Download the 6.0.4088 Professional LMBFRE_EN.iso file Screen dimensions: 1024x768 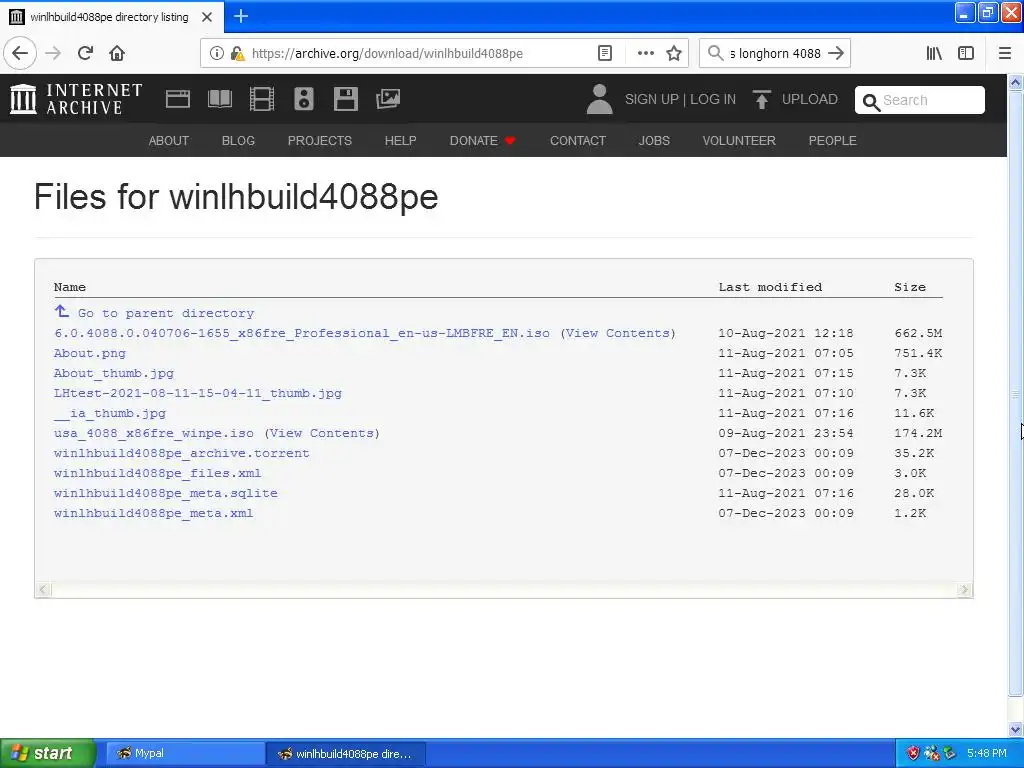click(x=302, y=333)
